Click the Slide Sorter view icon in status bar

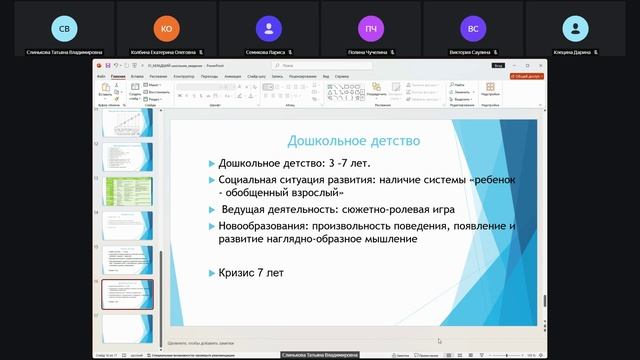point(460,356)
